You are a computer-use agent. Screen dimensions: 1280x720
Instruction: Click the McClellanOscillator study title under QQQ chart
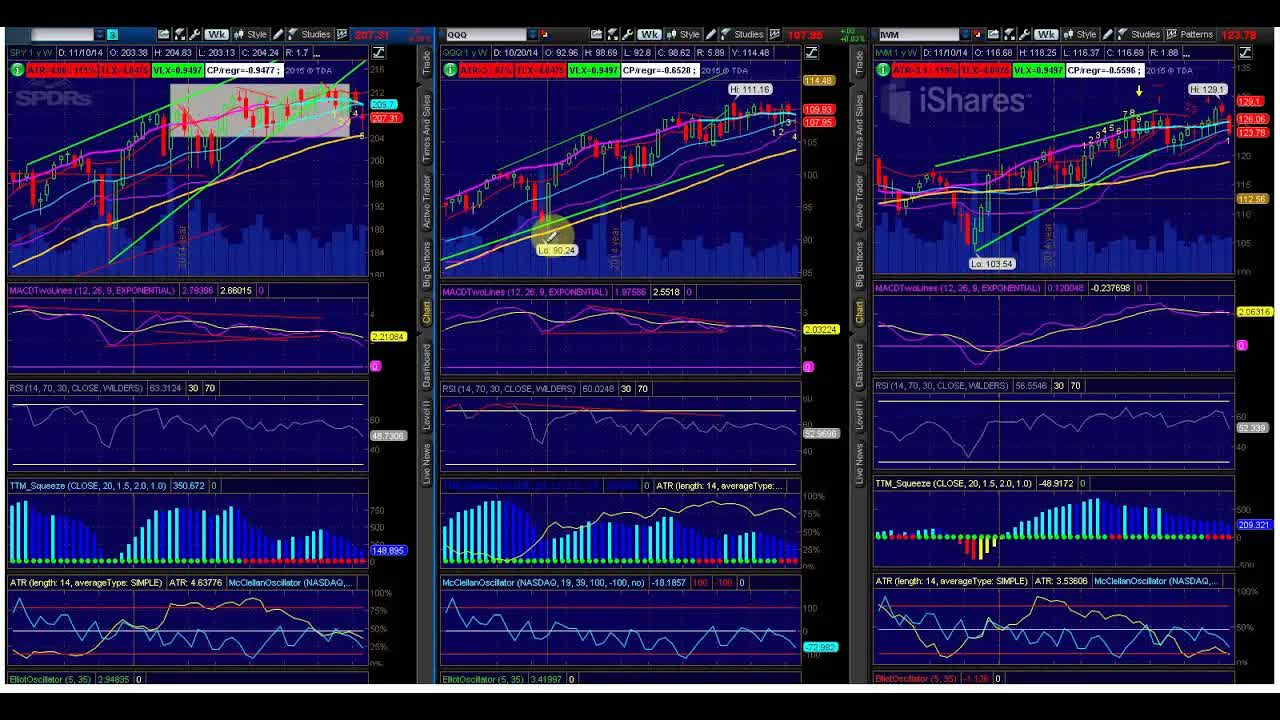[544, 582]
